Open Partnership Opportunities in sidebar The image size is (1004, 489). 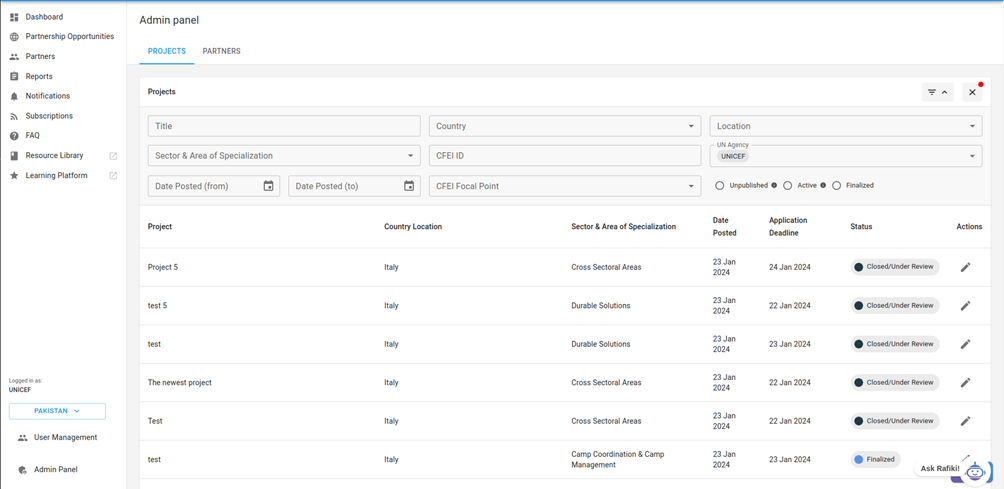click(69, 37)
